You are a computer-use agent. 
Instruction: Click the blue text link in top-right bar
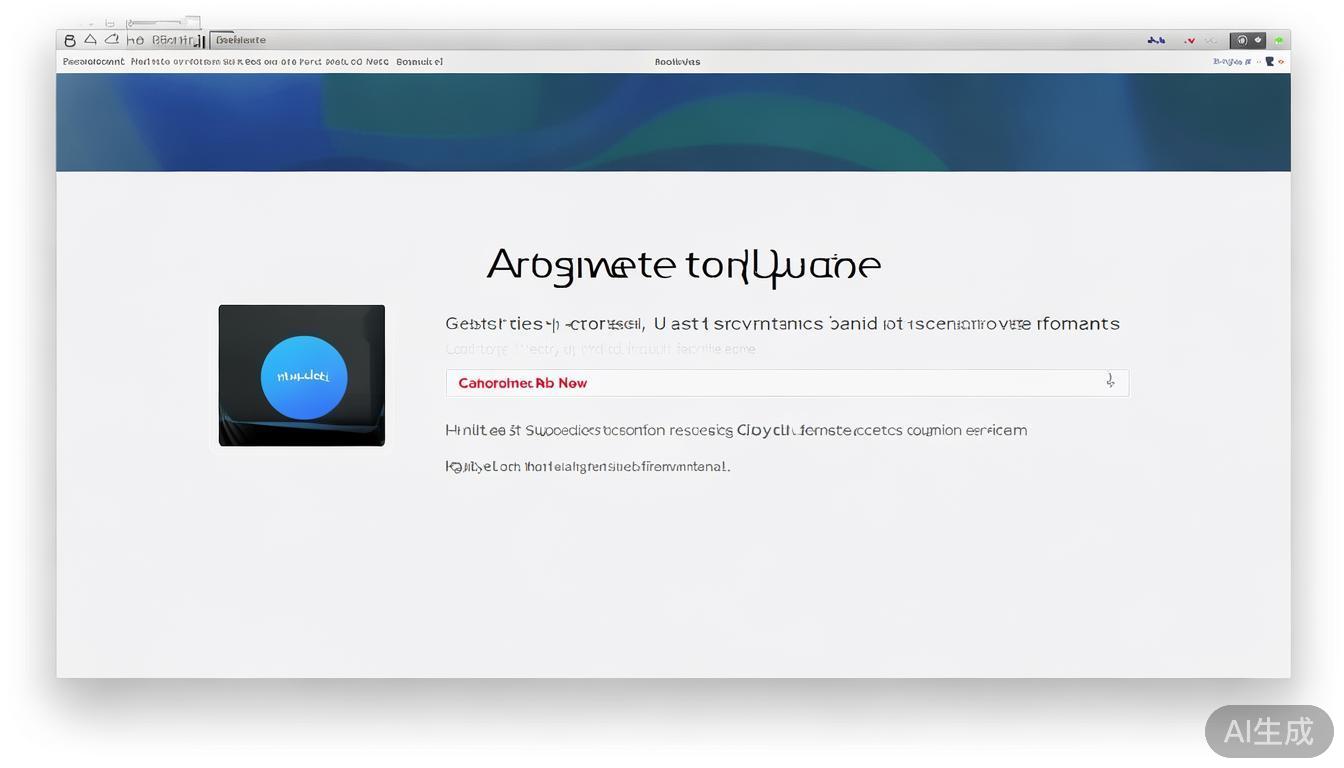click(x=1229, y=62)
